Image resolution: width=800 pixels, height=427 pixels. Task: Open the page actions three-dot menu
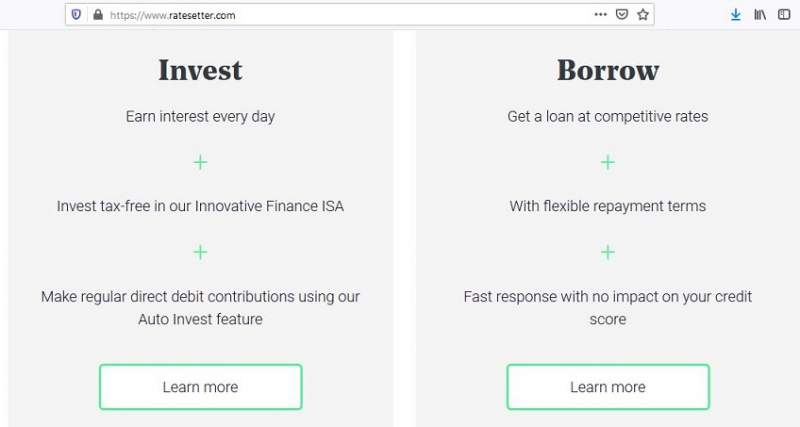[x=601, y=15]
